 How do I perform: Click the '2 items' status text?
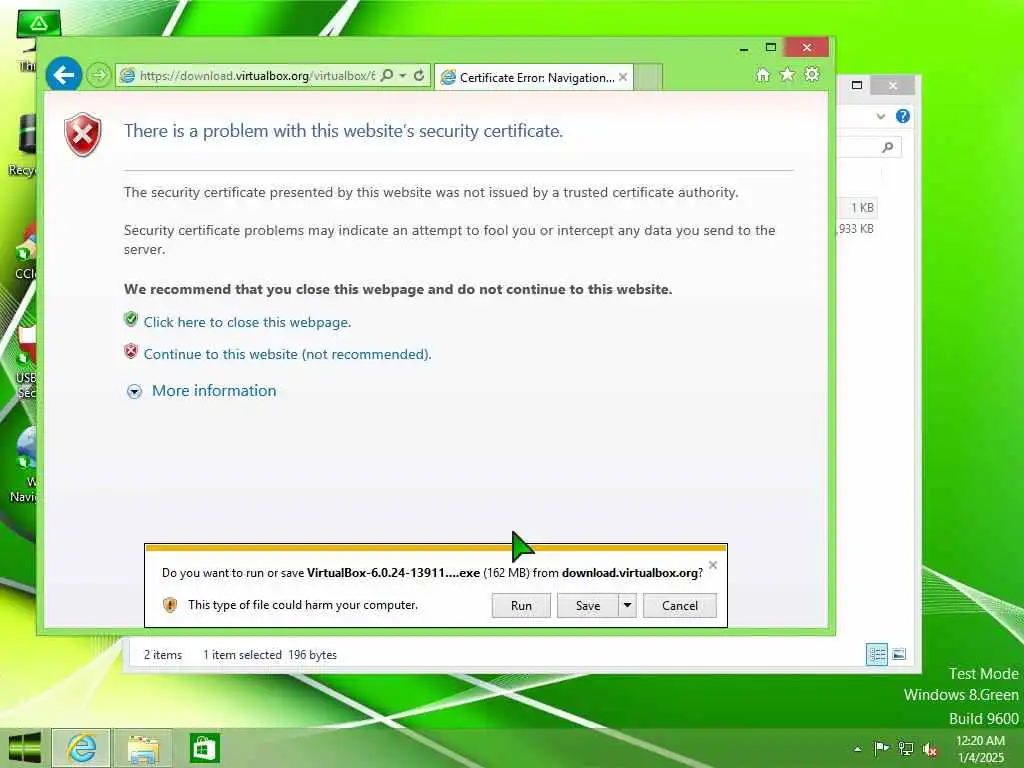click(x=163, y=655)
